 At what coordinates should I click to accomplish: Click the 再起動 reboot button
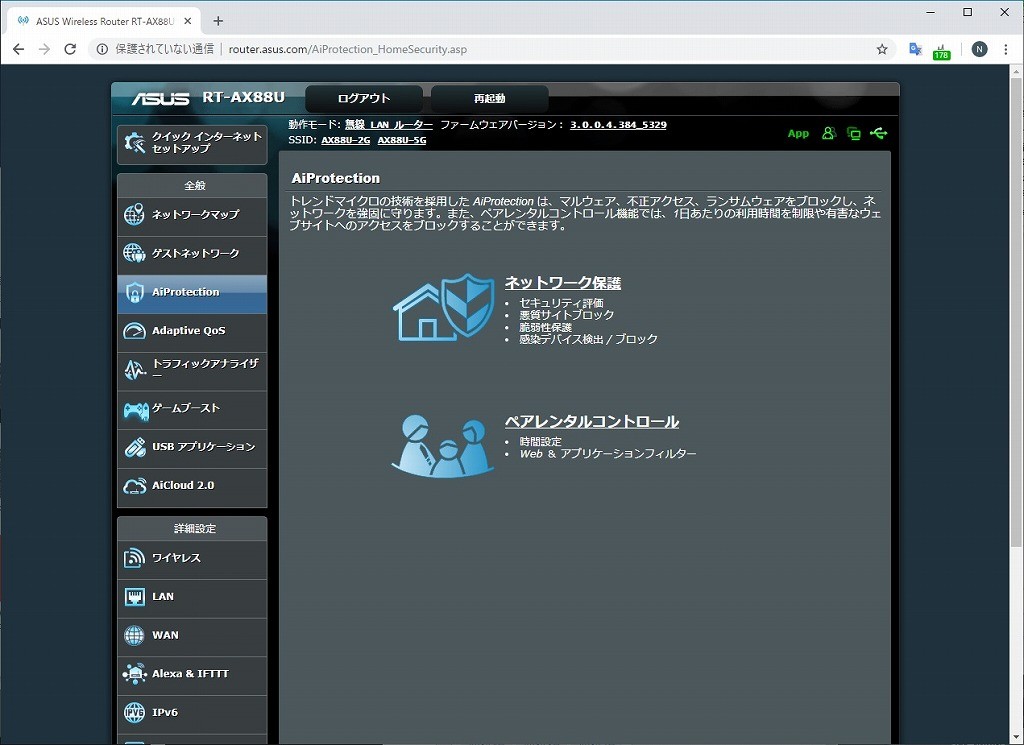click(x=490, y=99)
